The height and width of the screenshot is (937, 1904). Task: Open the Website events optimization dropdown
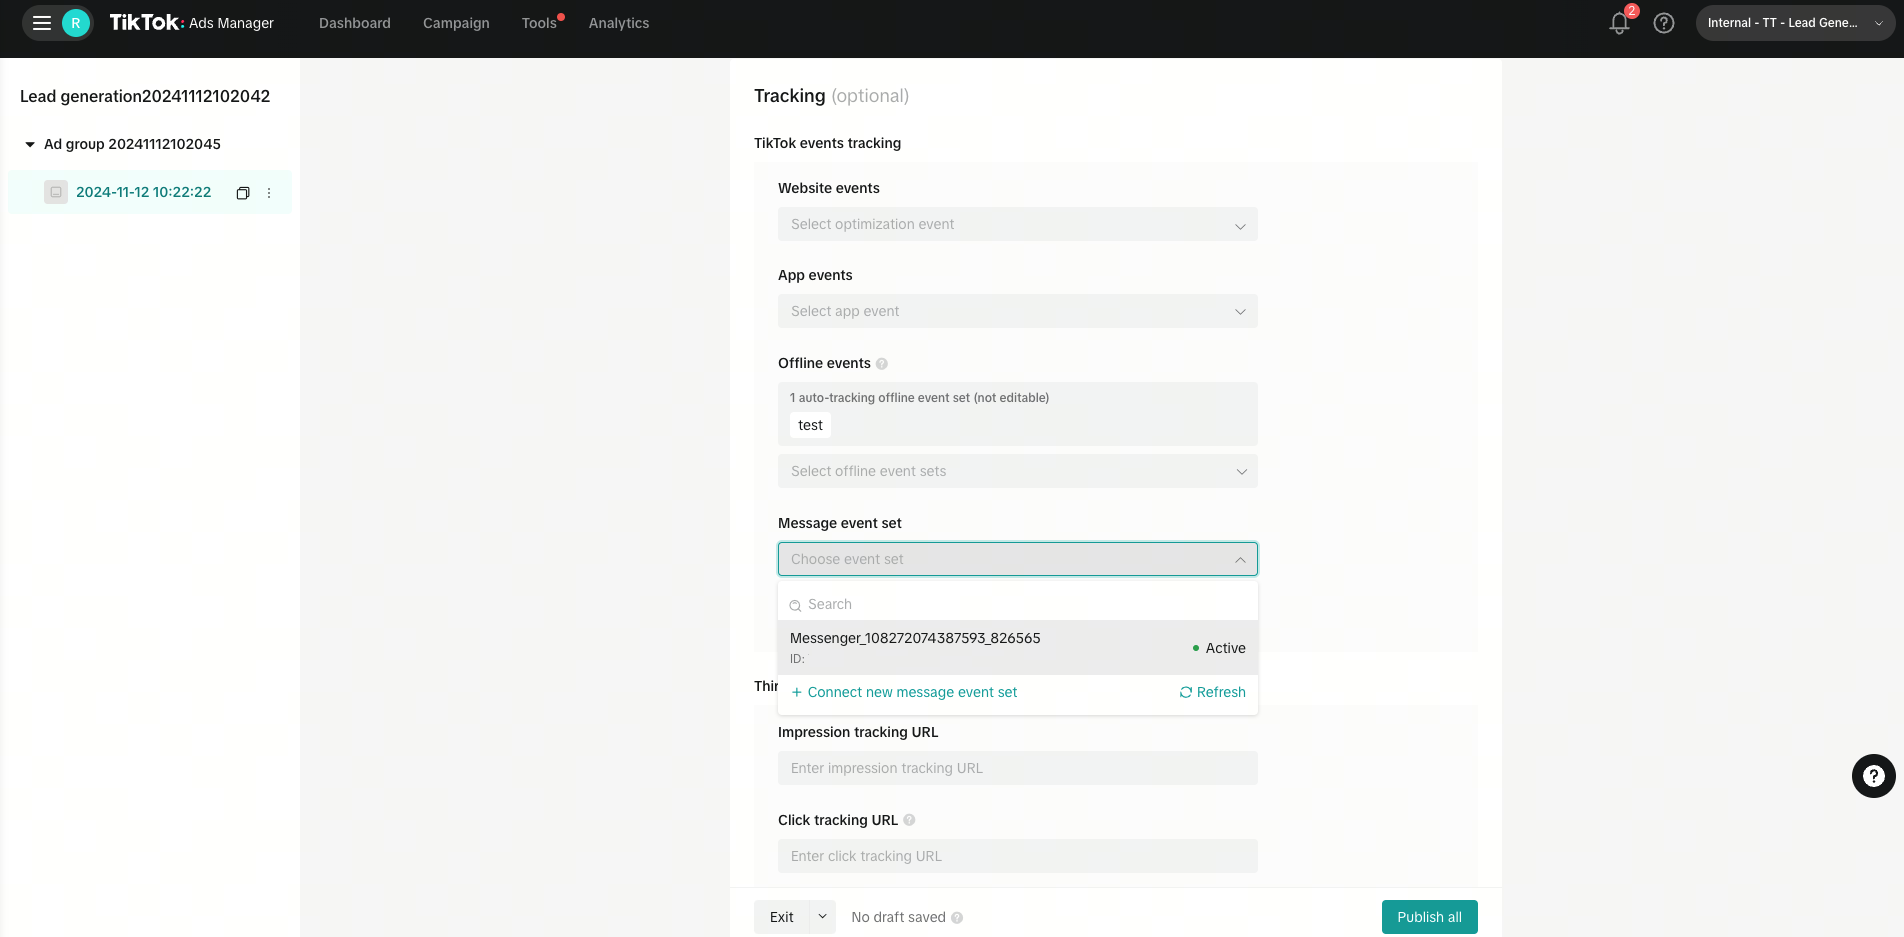[x=1017, y=224]
